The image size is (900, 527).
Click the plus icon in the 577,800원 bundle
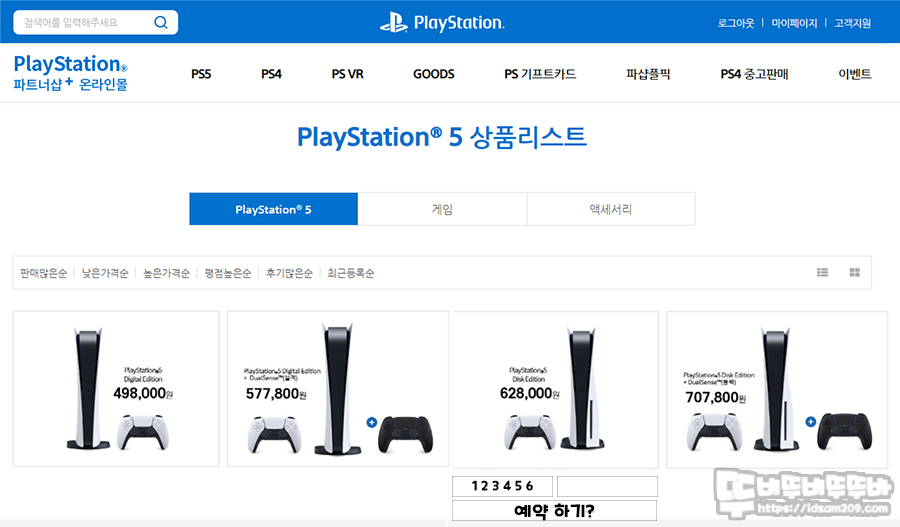coord(371,423)
